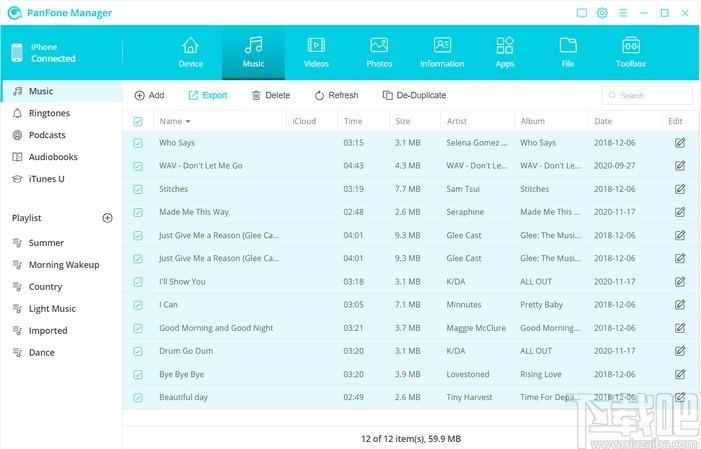Select the Tiny Harvest artist cell
The height and width of the screenshot is (449, 701).
click(469, 397)
